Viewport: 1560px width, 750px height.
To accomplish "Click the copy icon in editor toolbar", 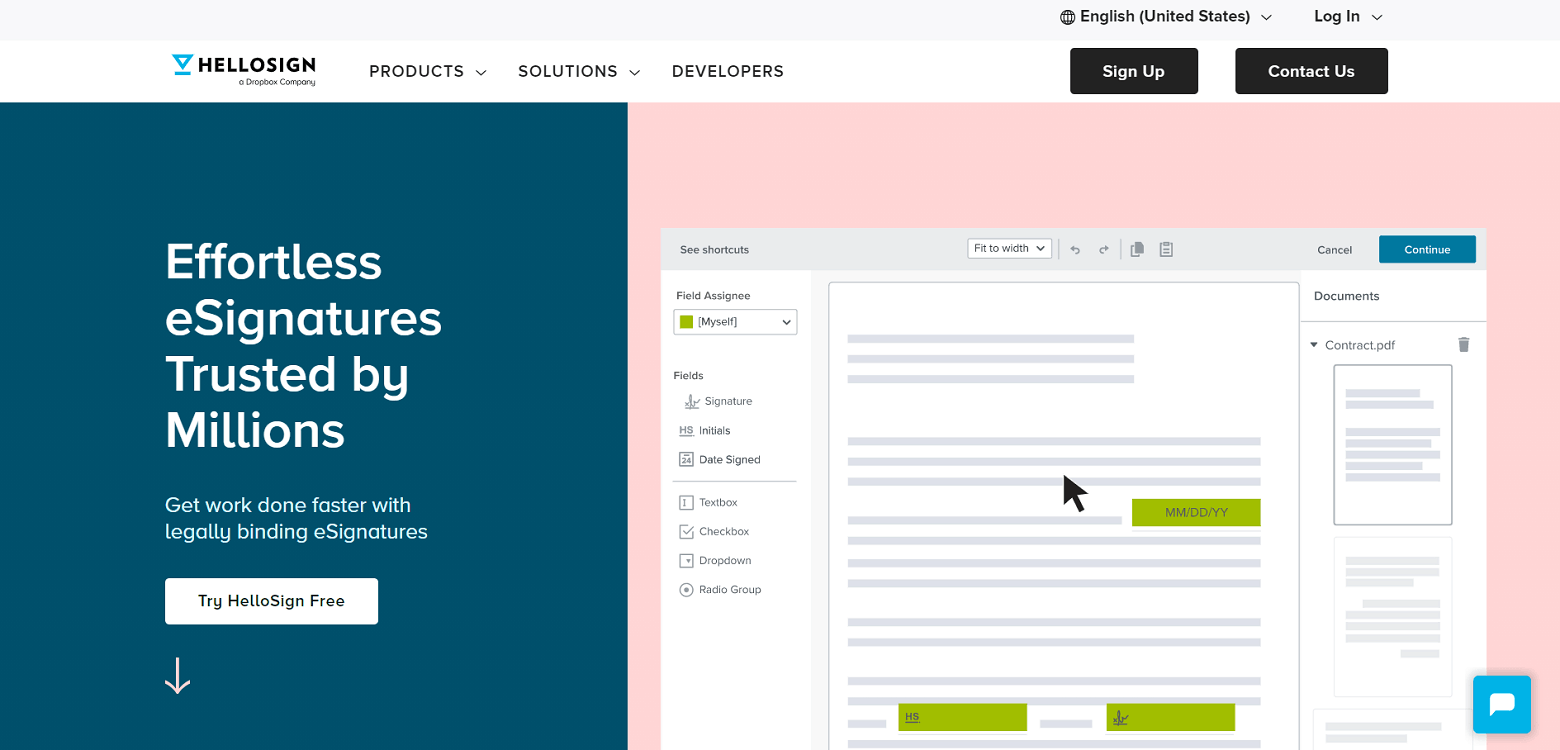I will (1137, 249).
